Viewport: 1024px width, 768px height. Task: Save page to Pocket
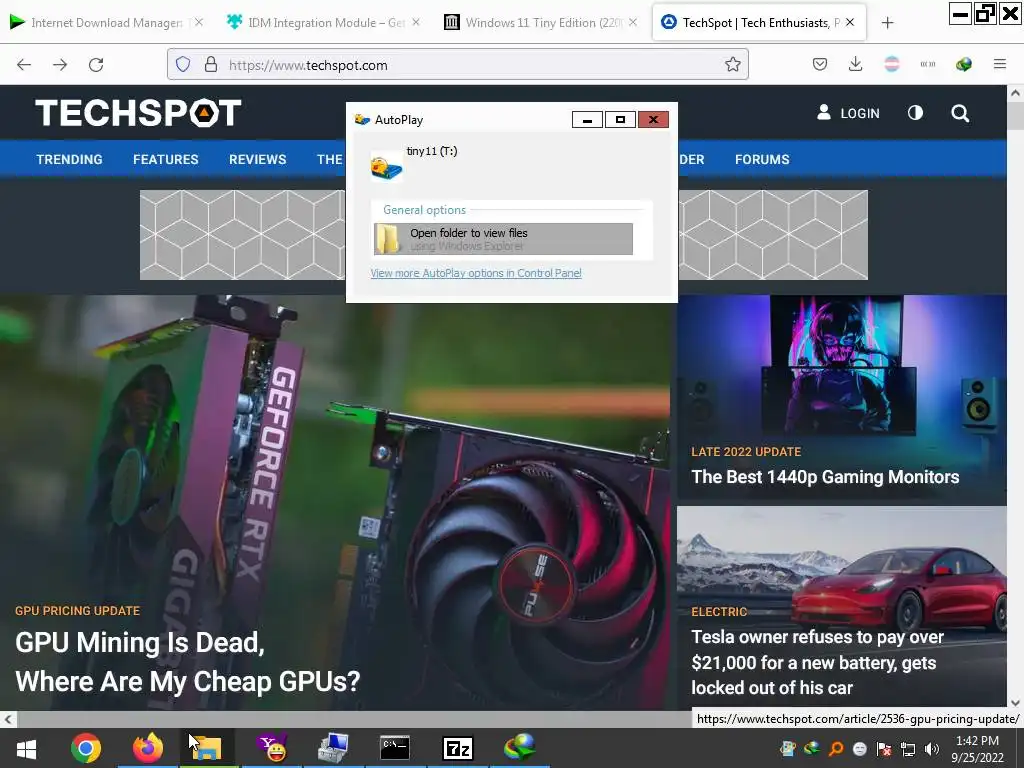pyautogui.click(x=820, y=64)
